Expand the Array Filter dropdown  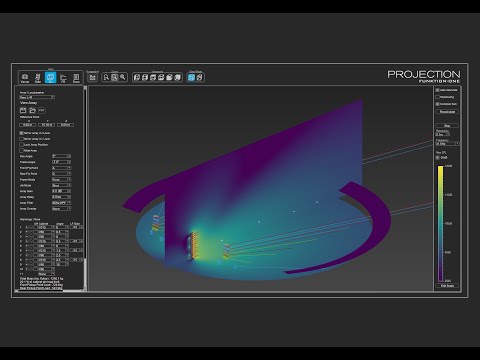click(x=62, y=203)
